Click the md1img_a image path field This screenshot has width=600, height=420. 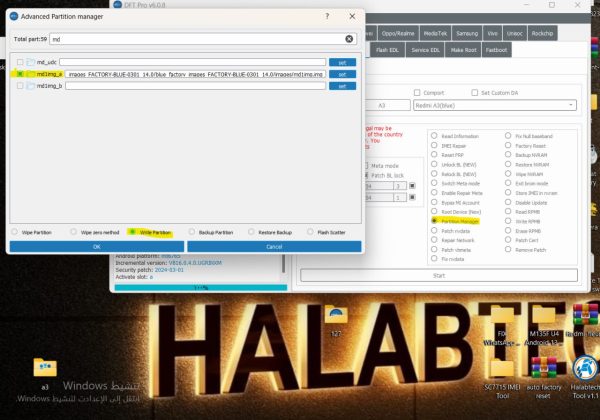(x=195, y=74)
